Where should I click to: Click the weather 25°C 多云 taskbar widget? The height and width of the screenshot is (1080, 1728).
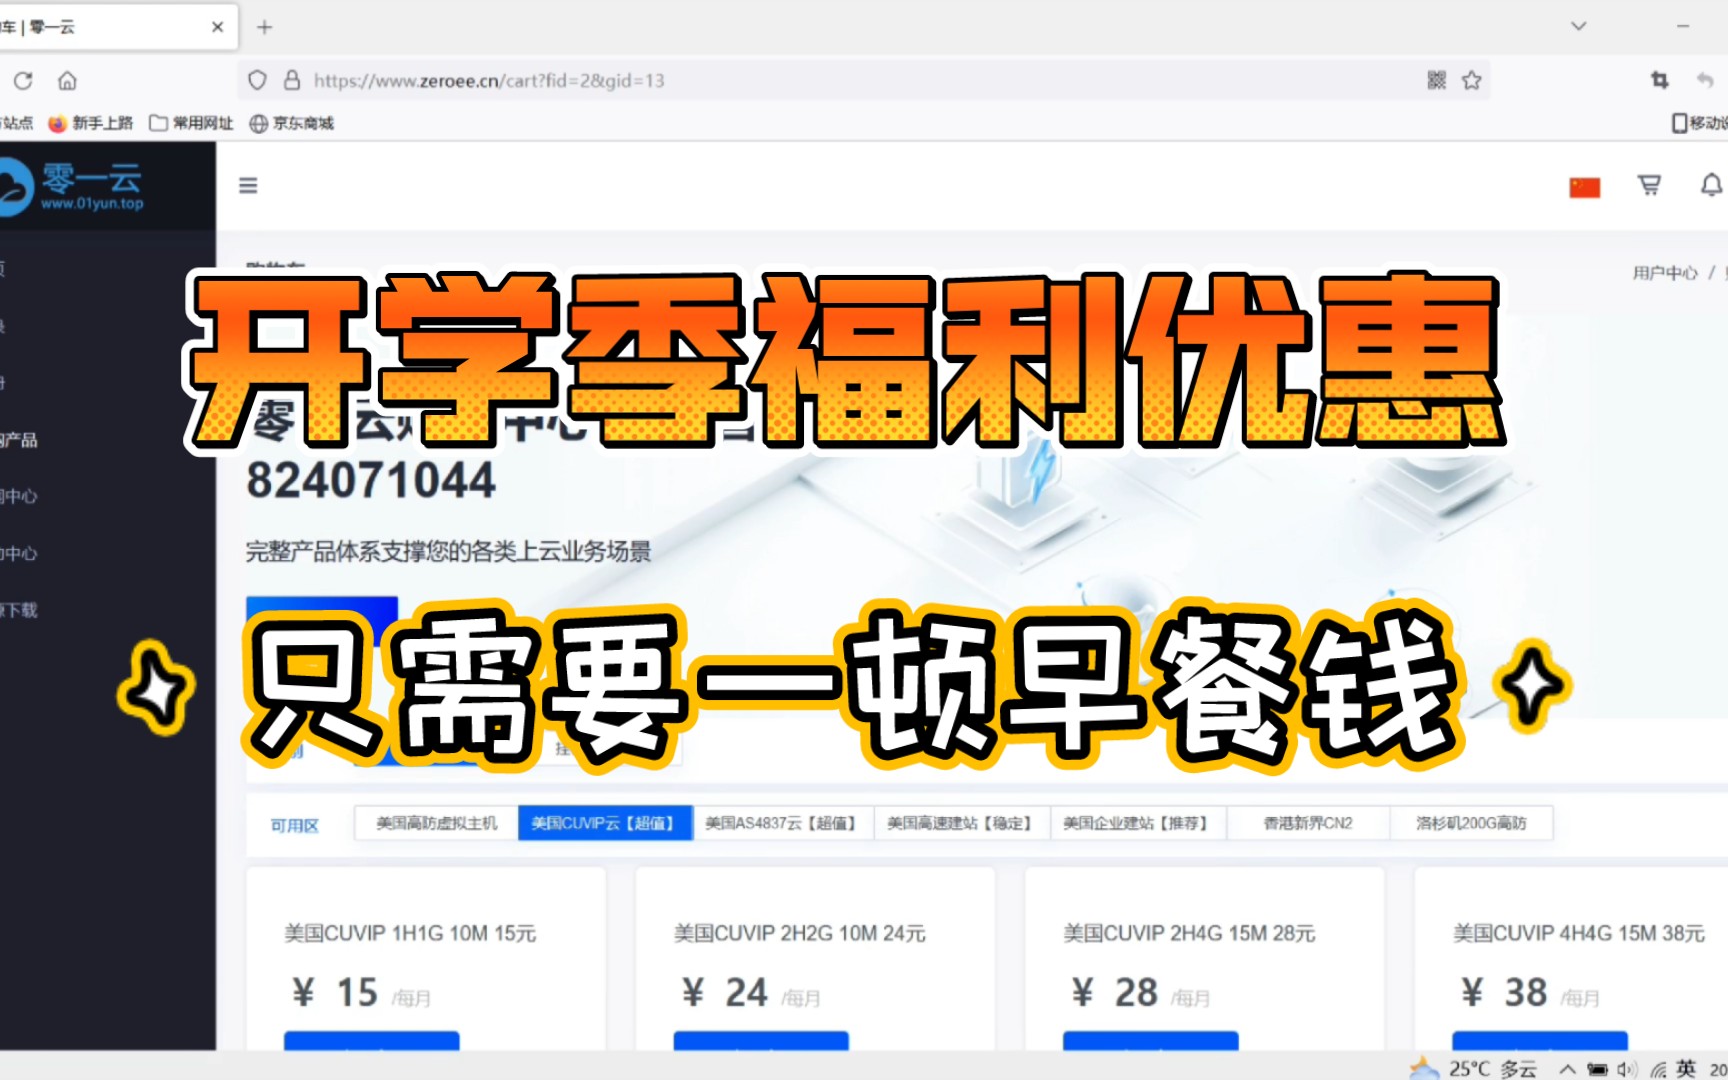pyautogui.click(x=1473, y=1068)
